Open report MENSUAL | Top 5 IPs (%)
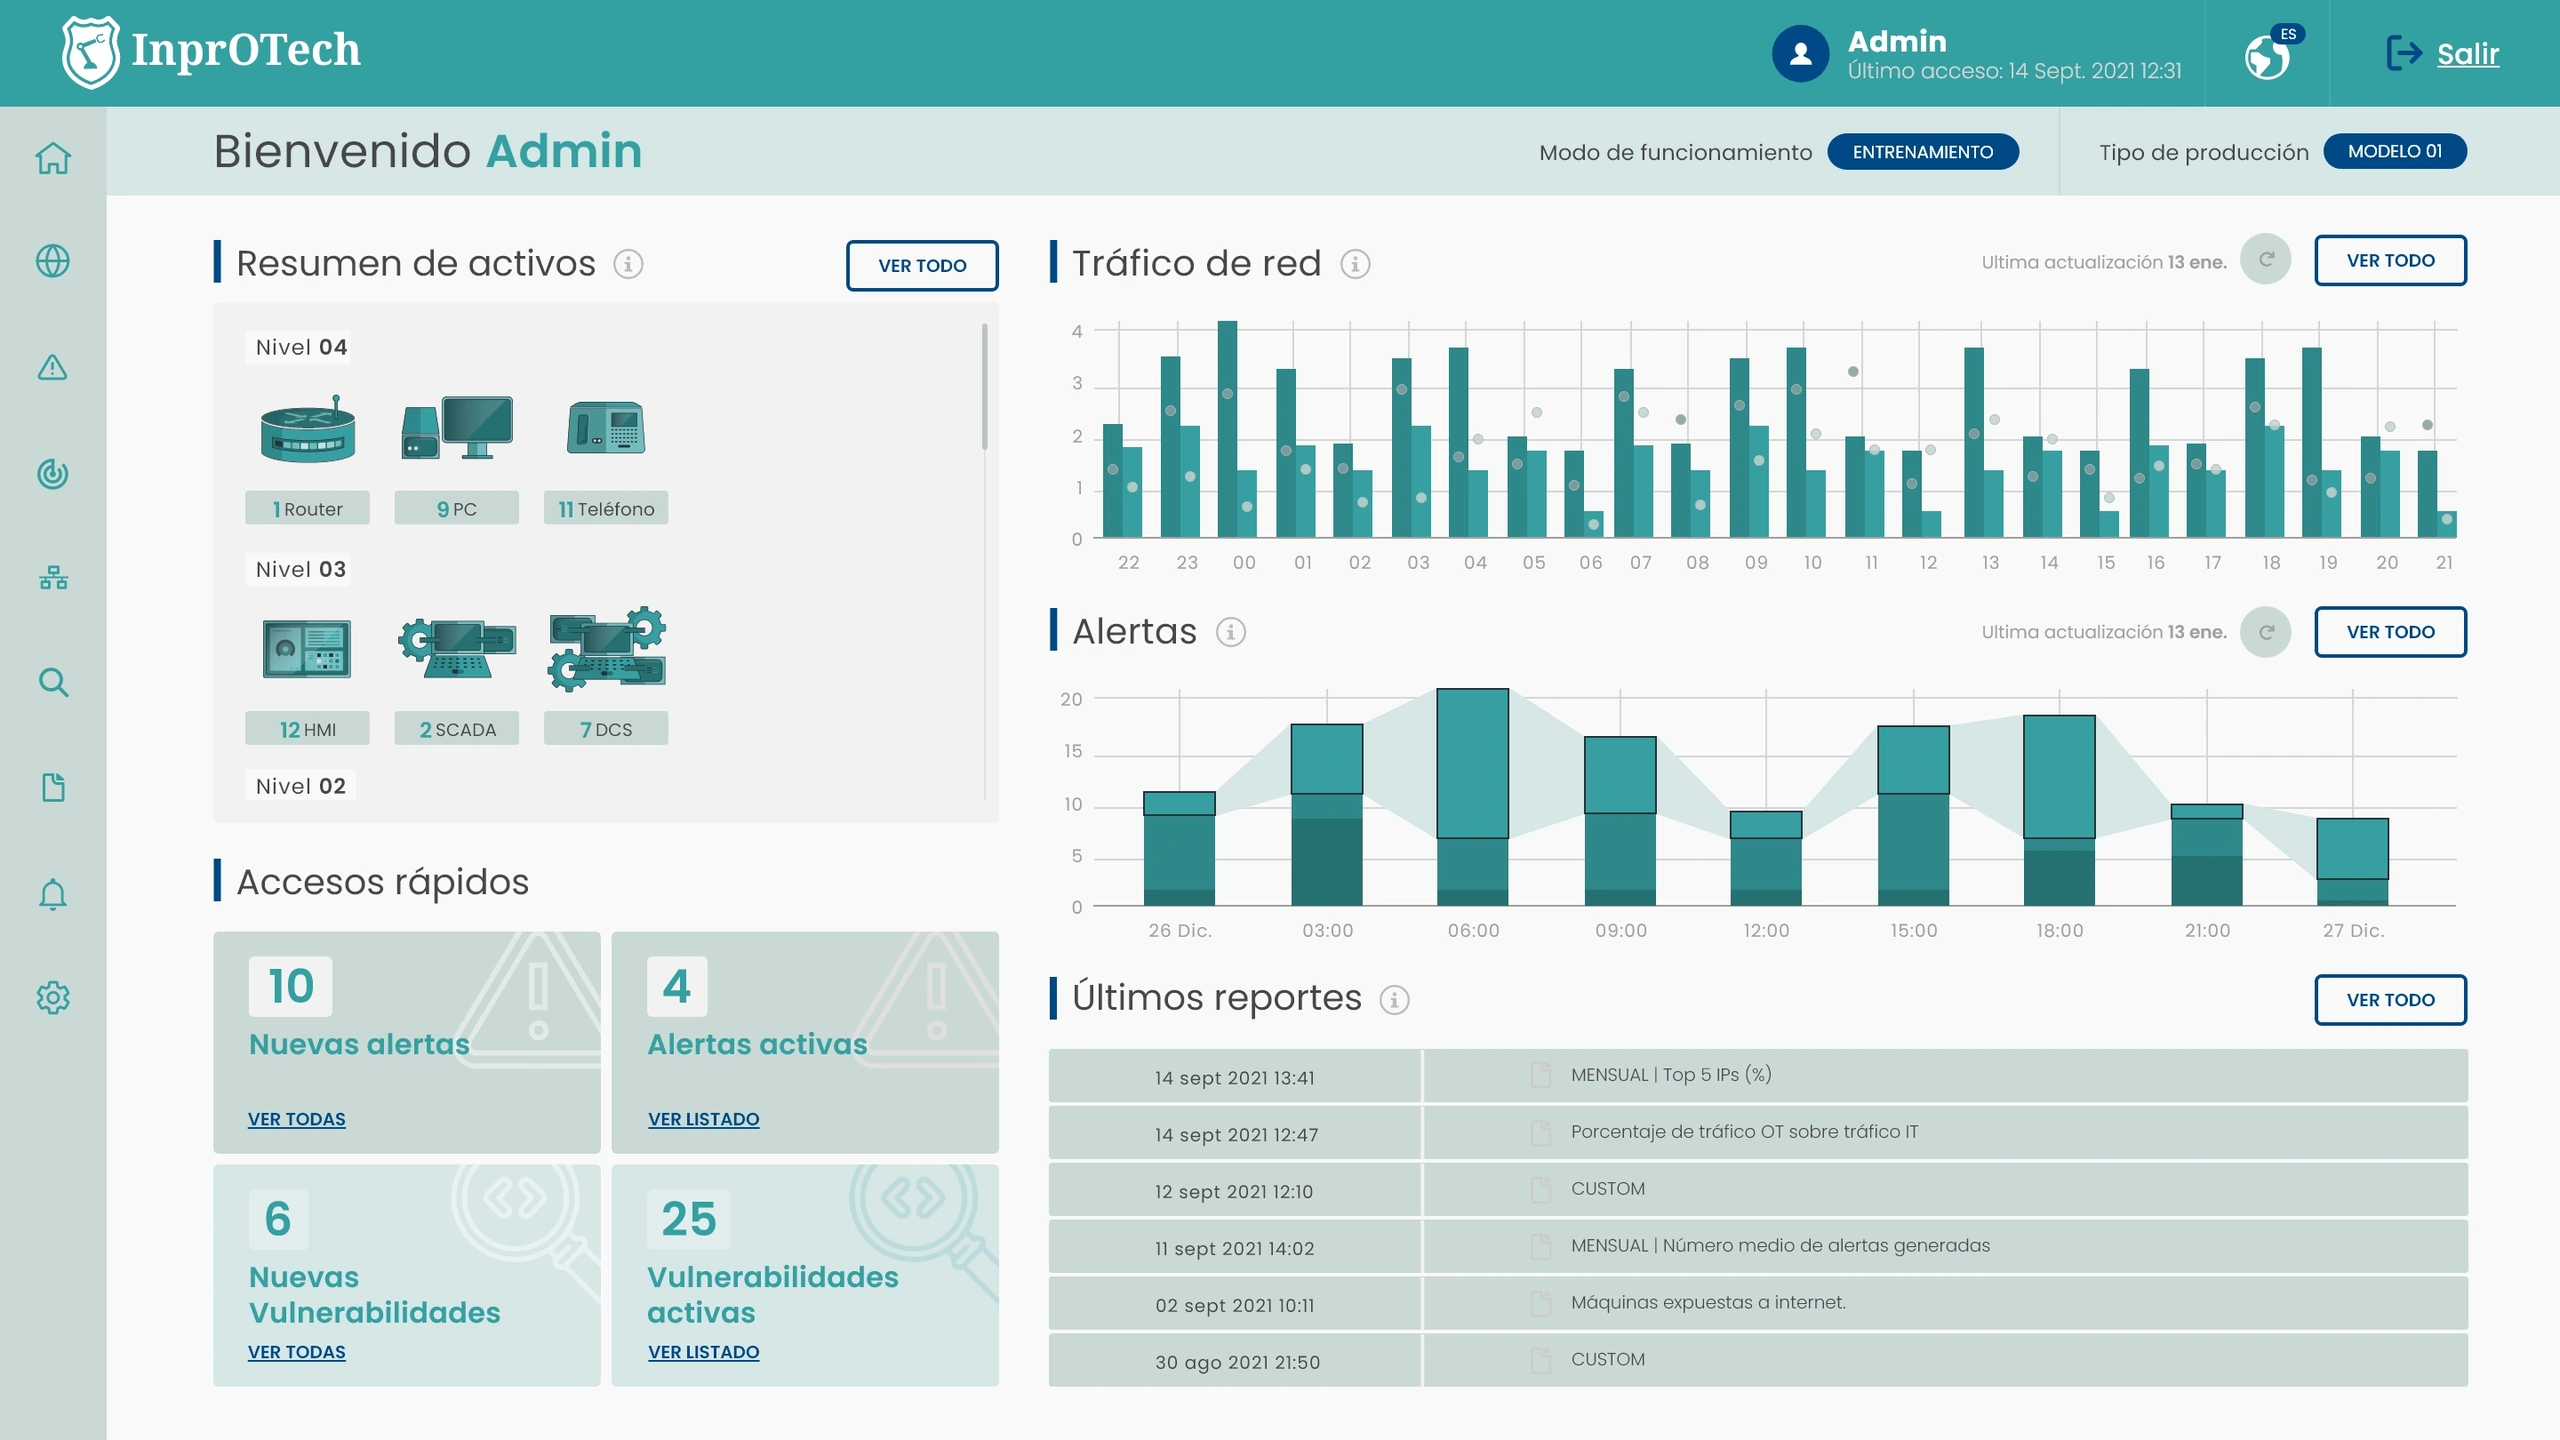The height and width of the screenshot is (1440, 2560). point(1757,1076)
